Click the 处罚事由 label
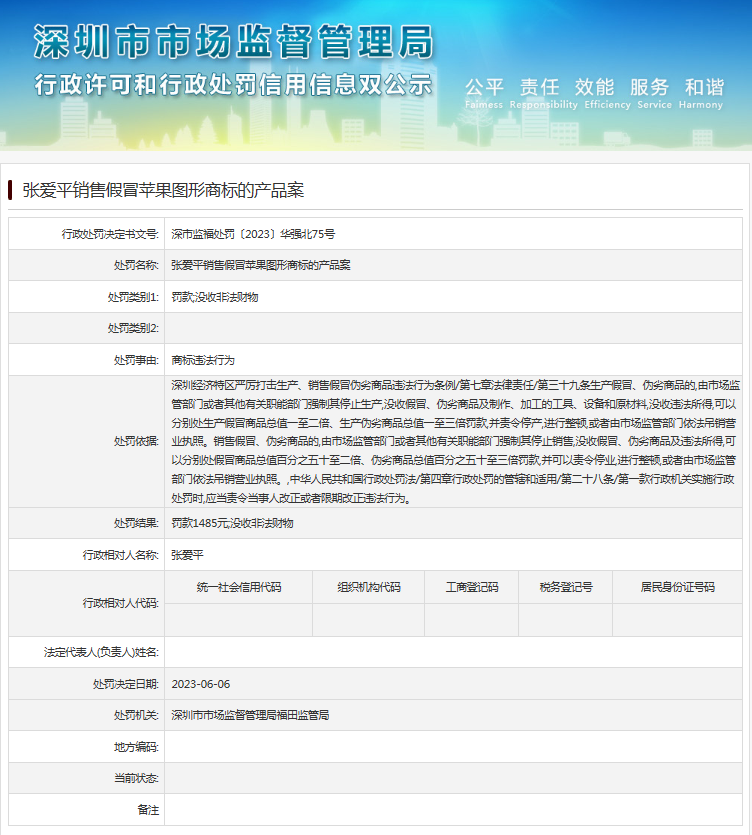Image resolution: width=752 pixels, height=835 pixels. (136, 360)
